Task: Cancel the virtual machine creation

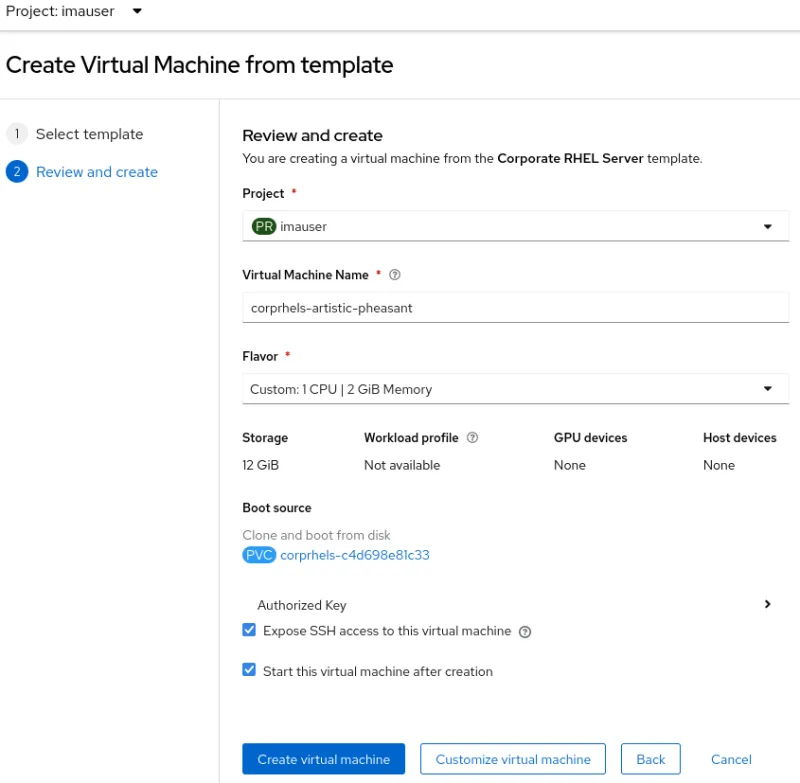Action: coord(731,759)
